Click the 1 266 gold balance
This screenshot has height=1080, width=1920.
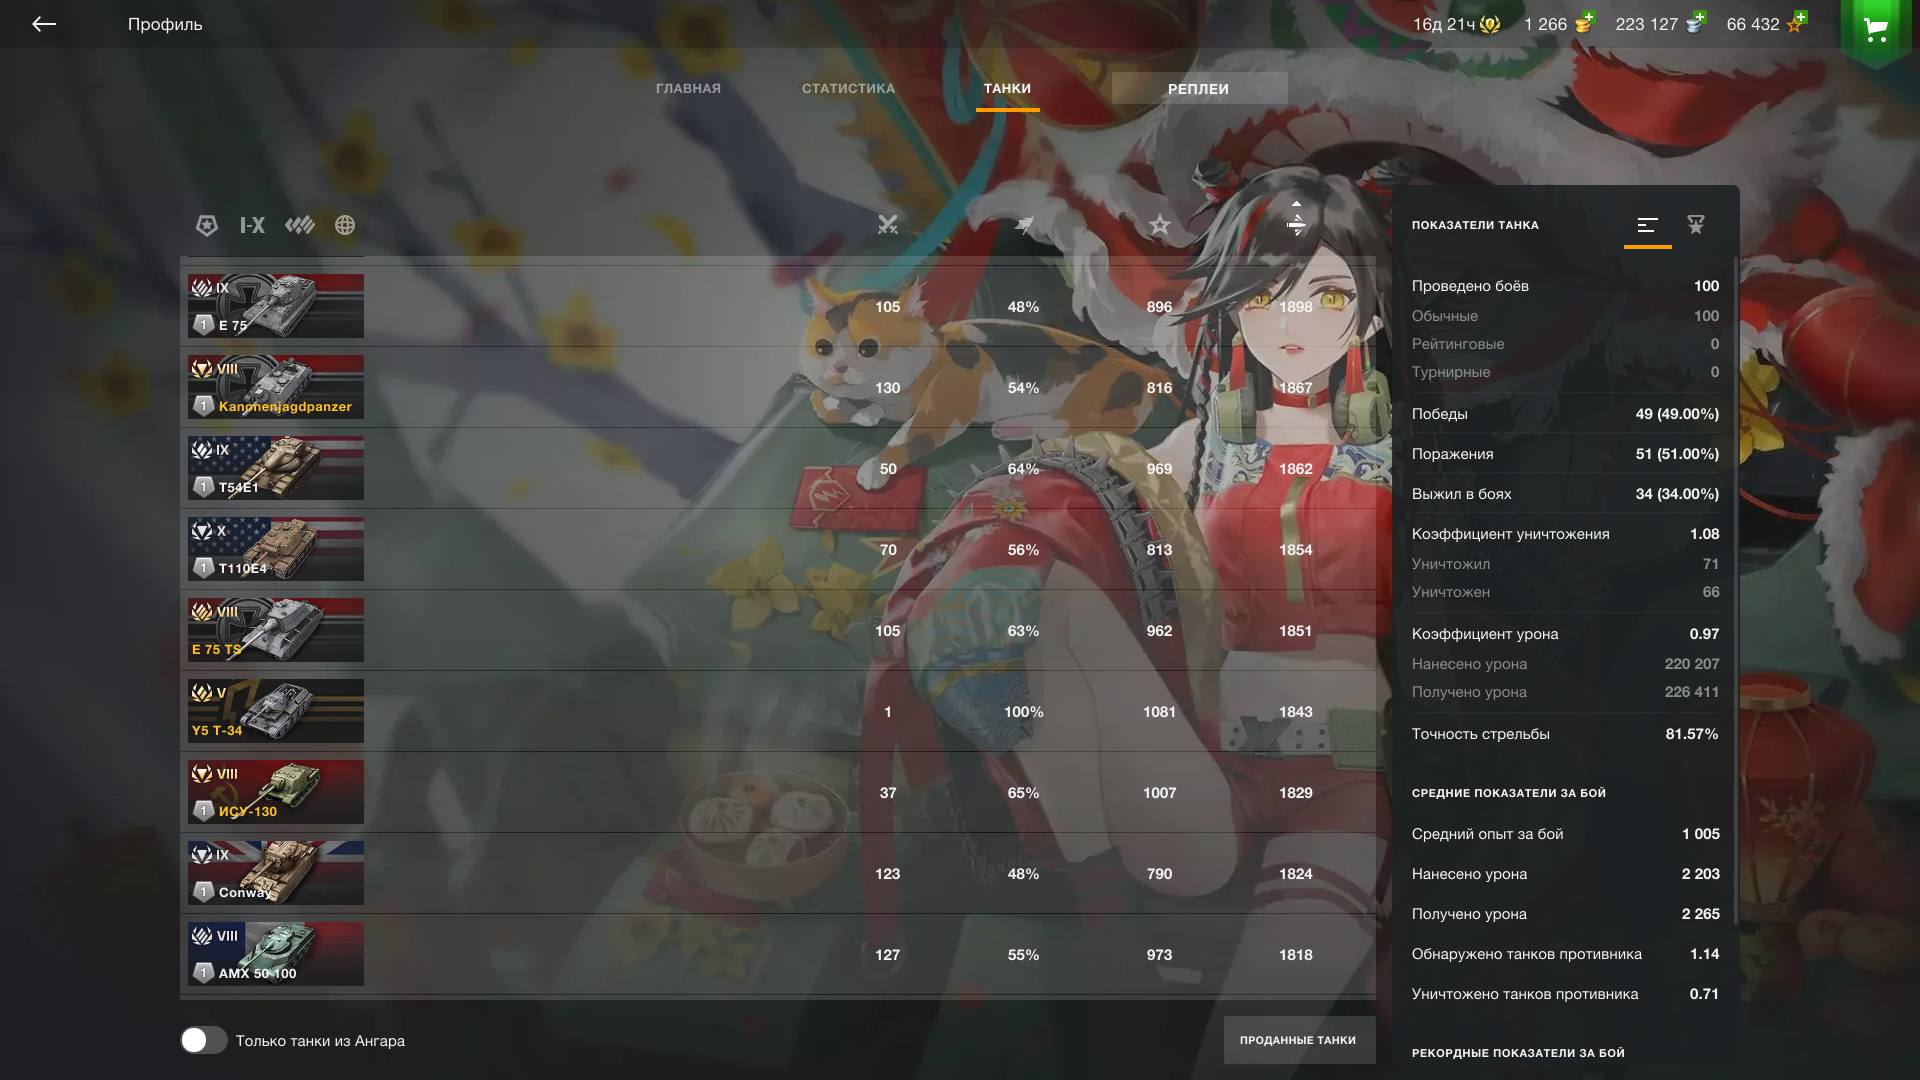[1545, 24]
